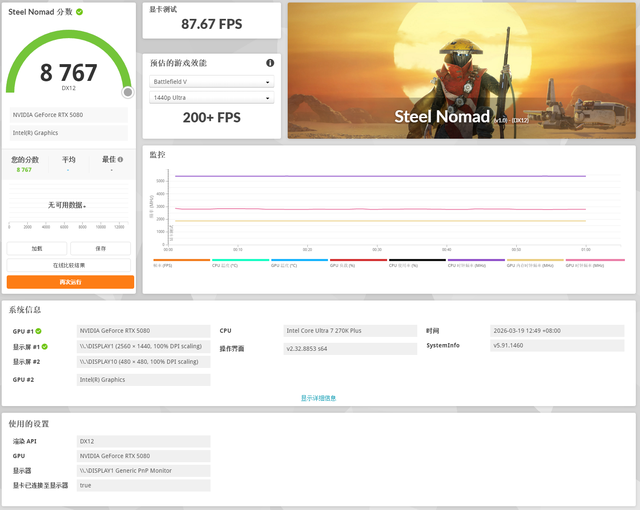The height and width of the screenshot is (510, 640).
Task: Click the true value for 显卡已连接至显示器
Action: pyautogui.click(x=144, y=486)
